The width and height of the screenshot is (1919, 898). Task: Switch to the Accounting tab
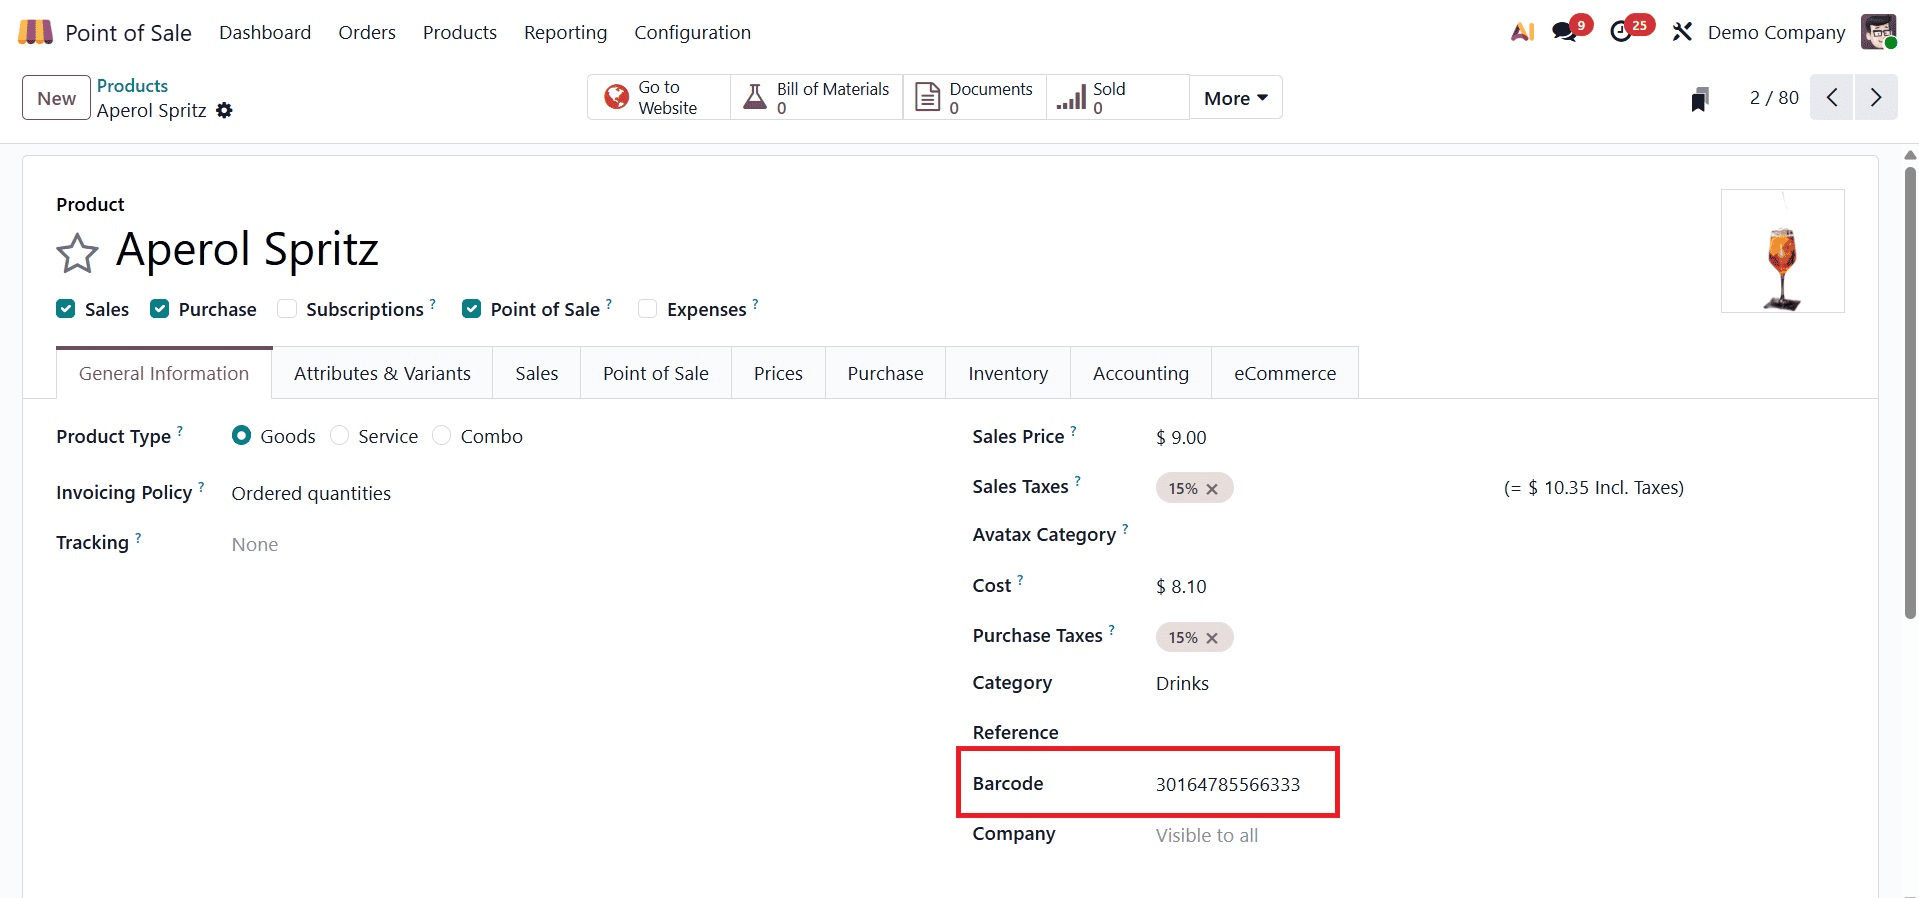pyautogui.click(x=1141, y=373)
